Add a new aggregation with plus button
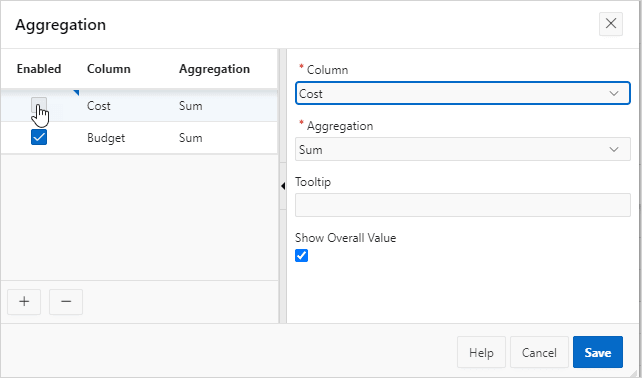Screen dimensions: 642x378 [24, 302]
